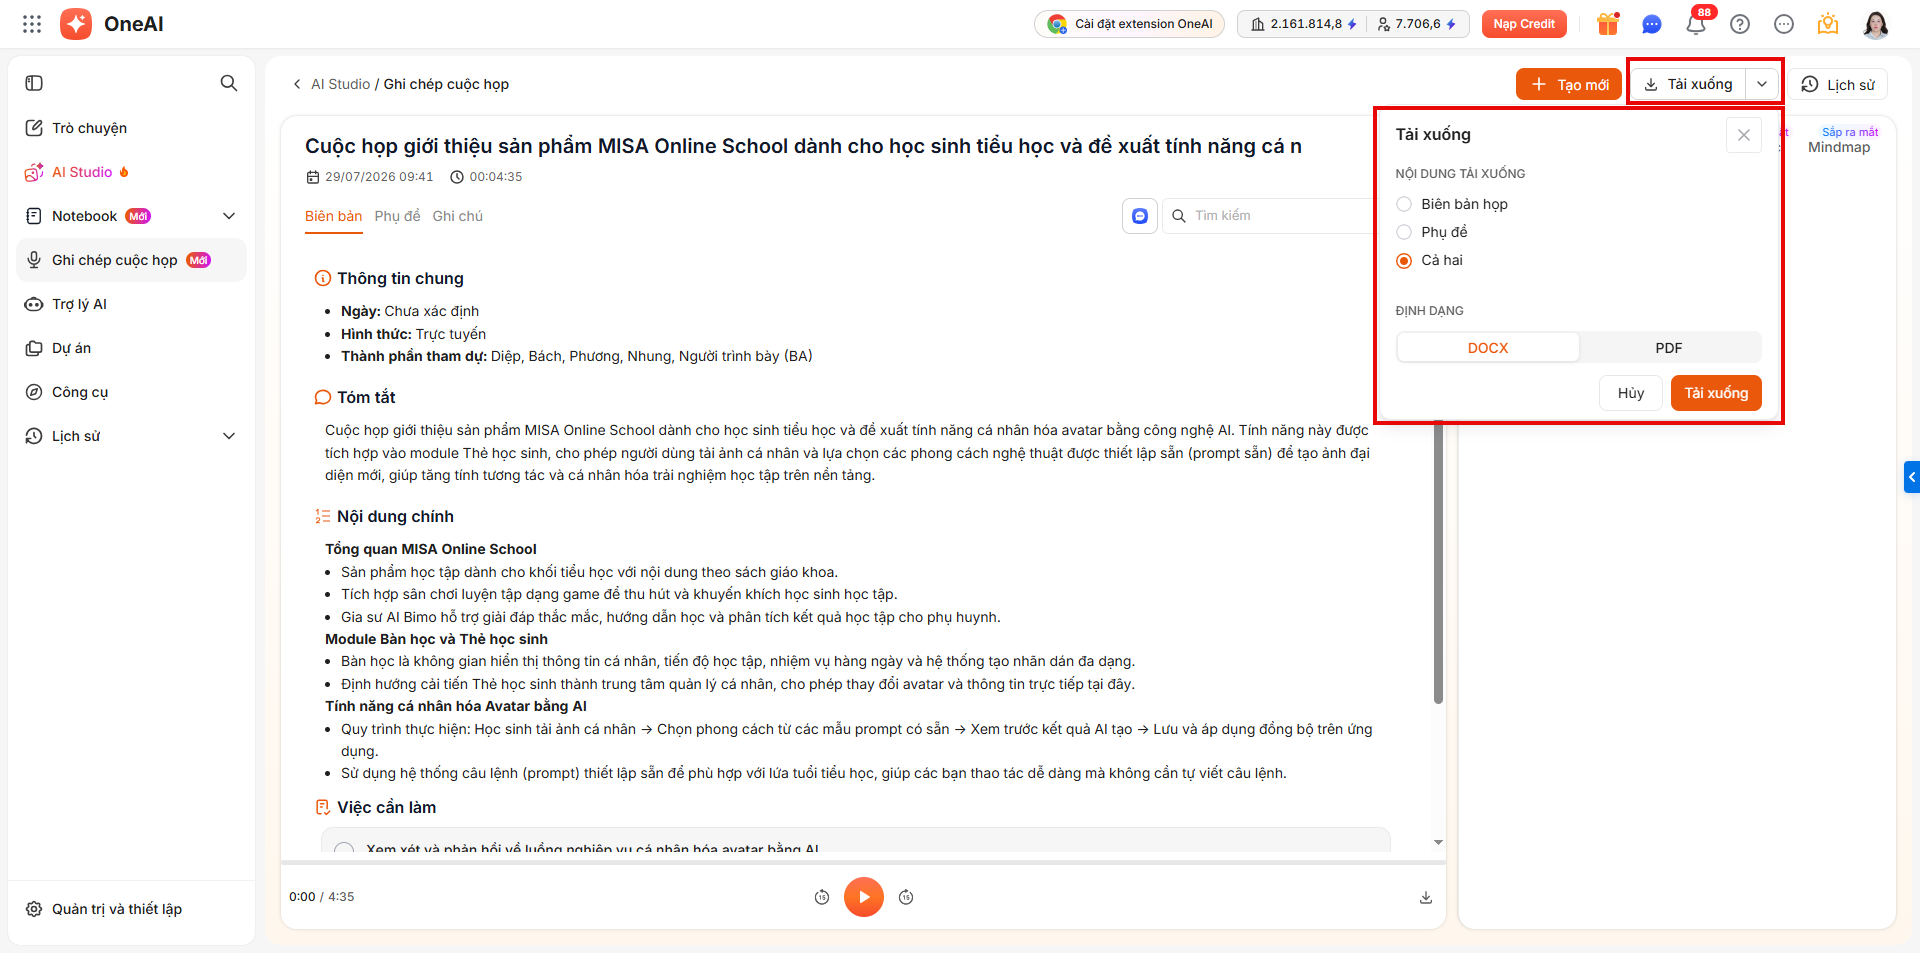Click the Tóm tắt section heading

[366, 397]
